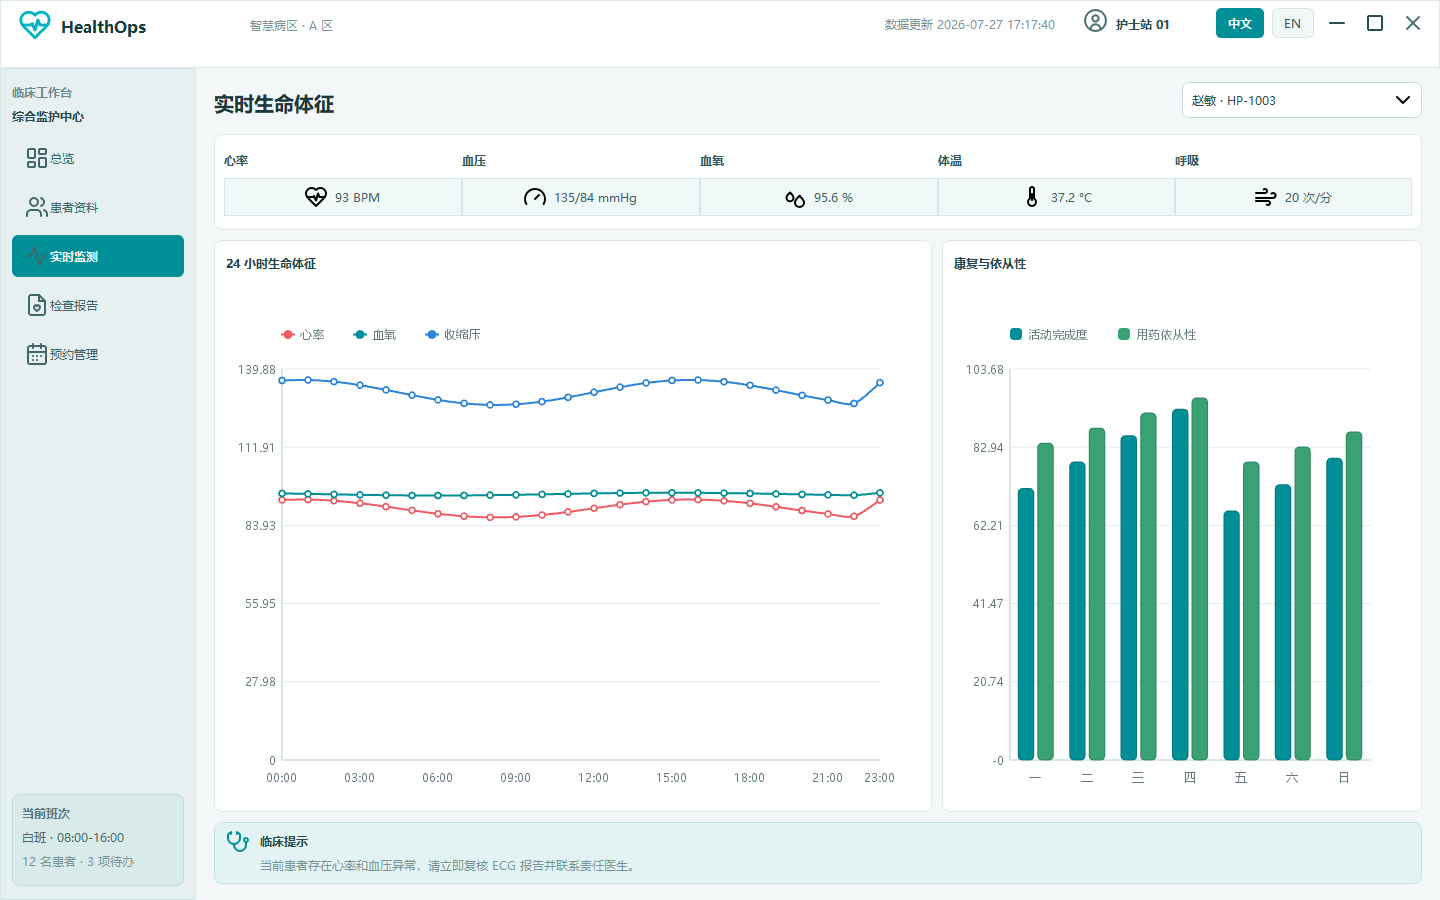1440x900 pixels.
Task: Maximize the HealthOps window
Action: coord(1375,23)
